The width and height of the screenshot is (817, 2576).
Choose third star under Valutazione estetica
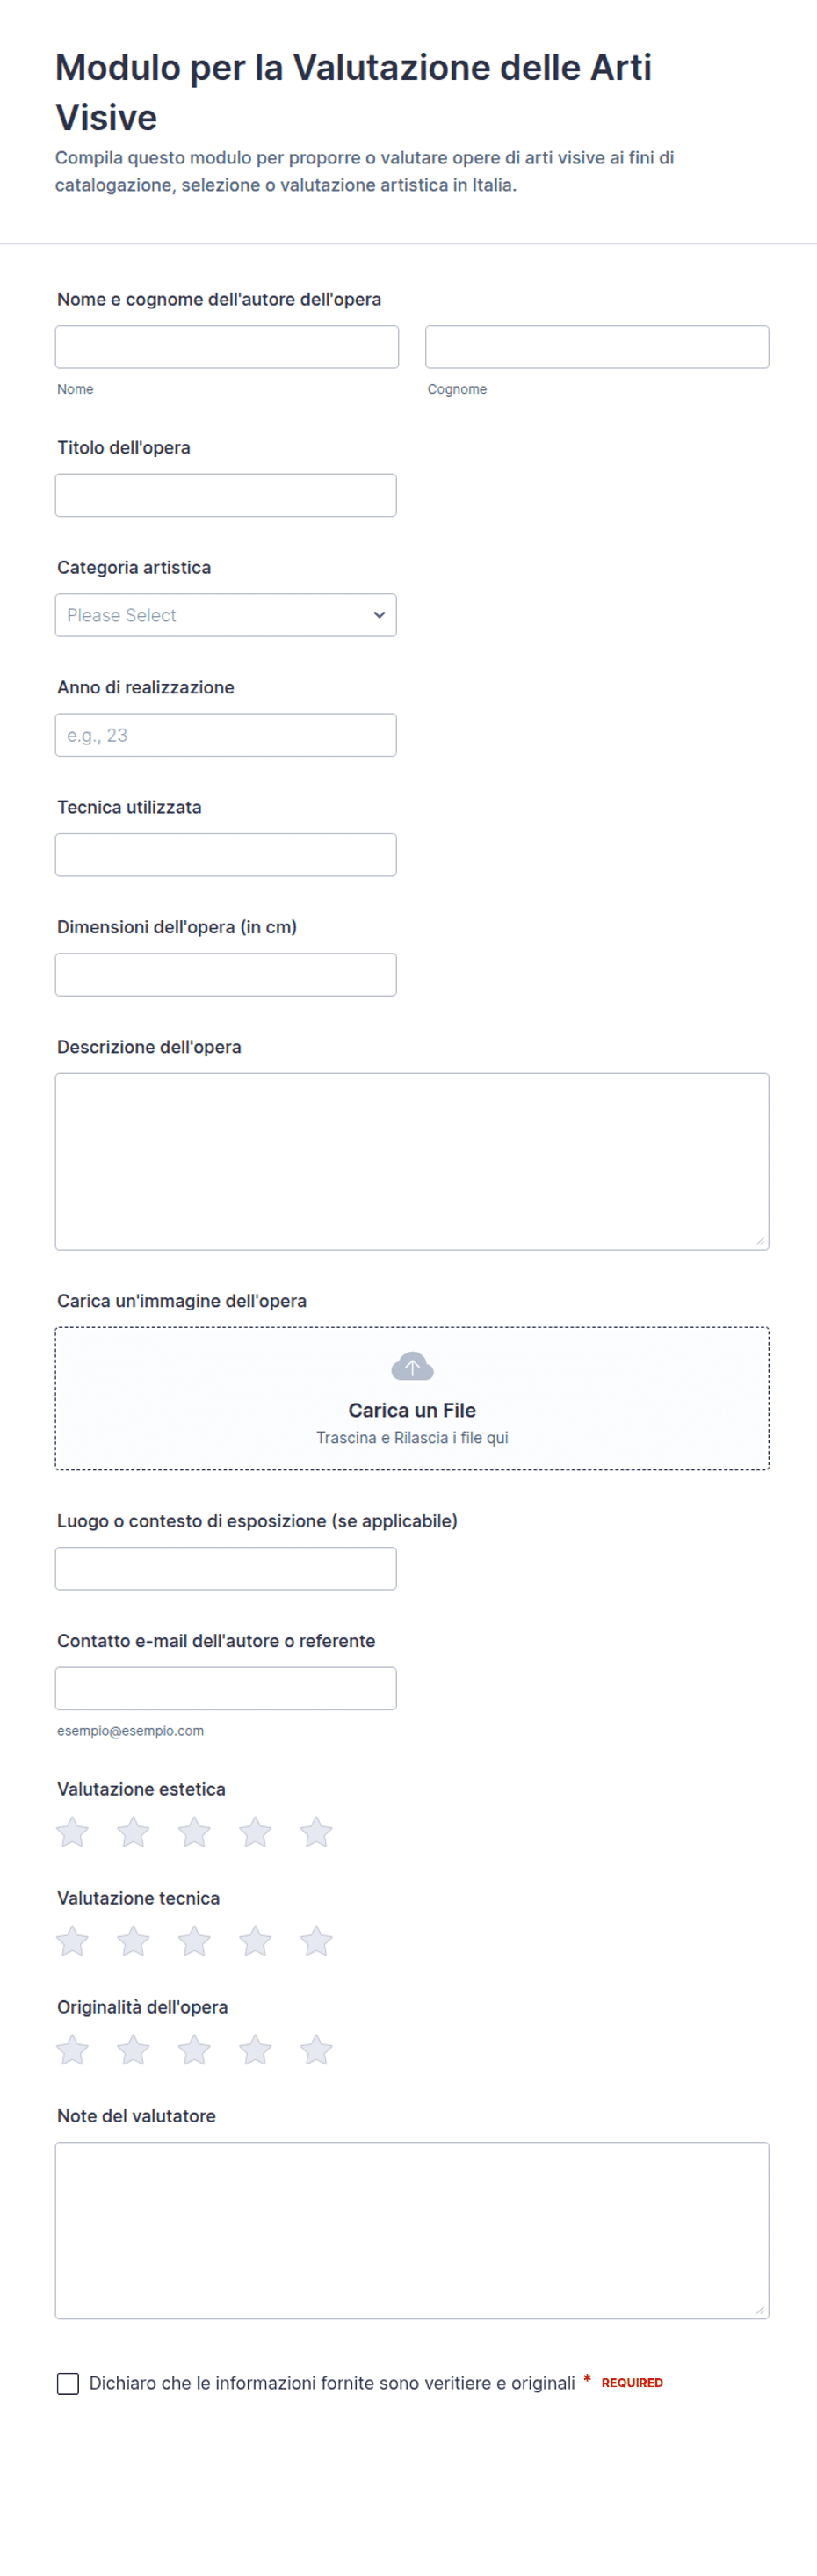tap(194, 1832)
